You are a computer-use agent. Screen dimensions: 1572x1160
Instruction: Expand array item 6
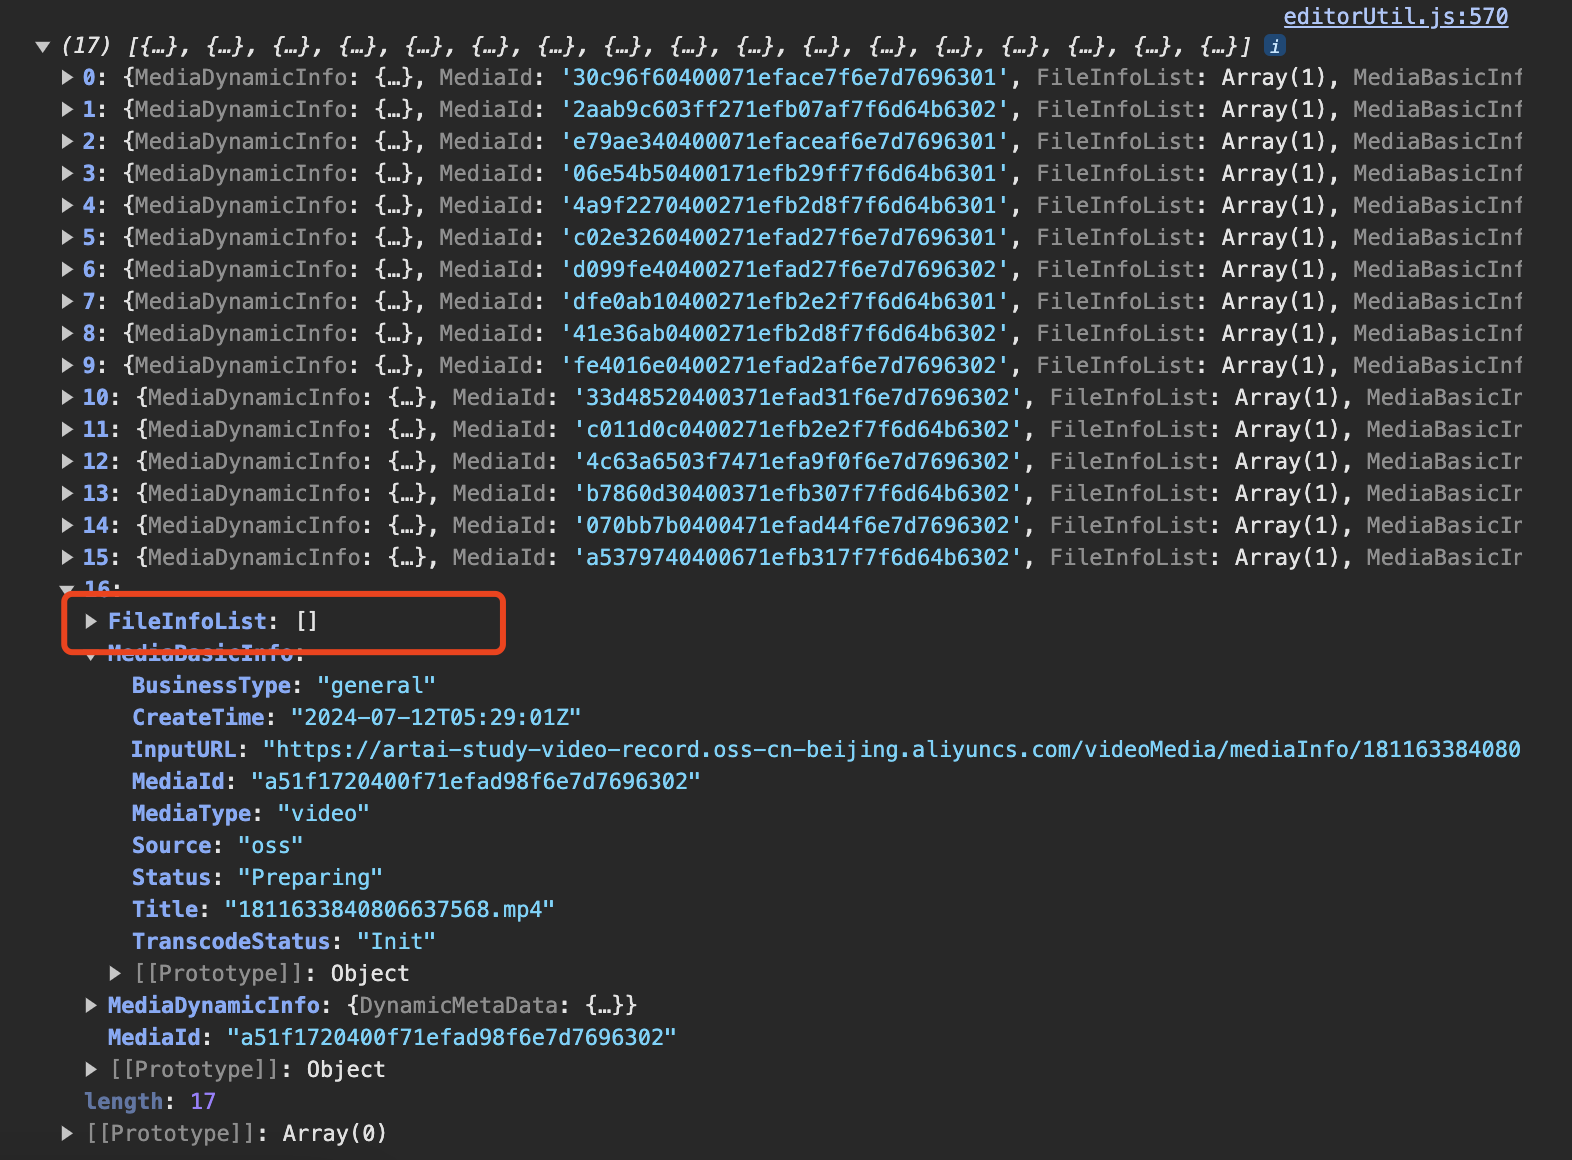click(x=67, y=269)
